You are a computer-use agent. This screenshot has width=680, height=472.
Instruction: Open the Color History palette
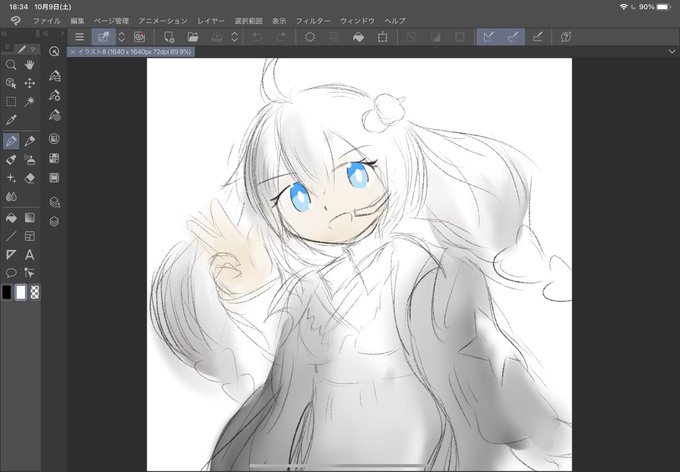(x=54, y=178)
